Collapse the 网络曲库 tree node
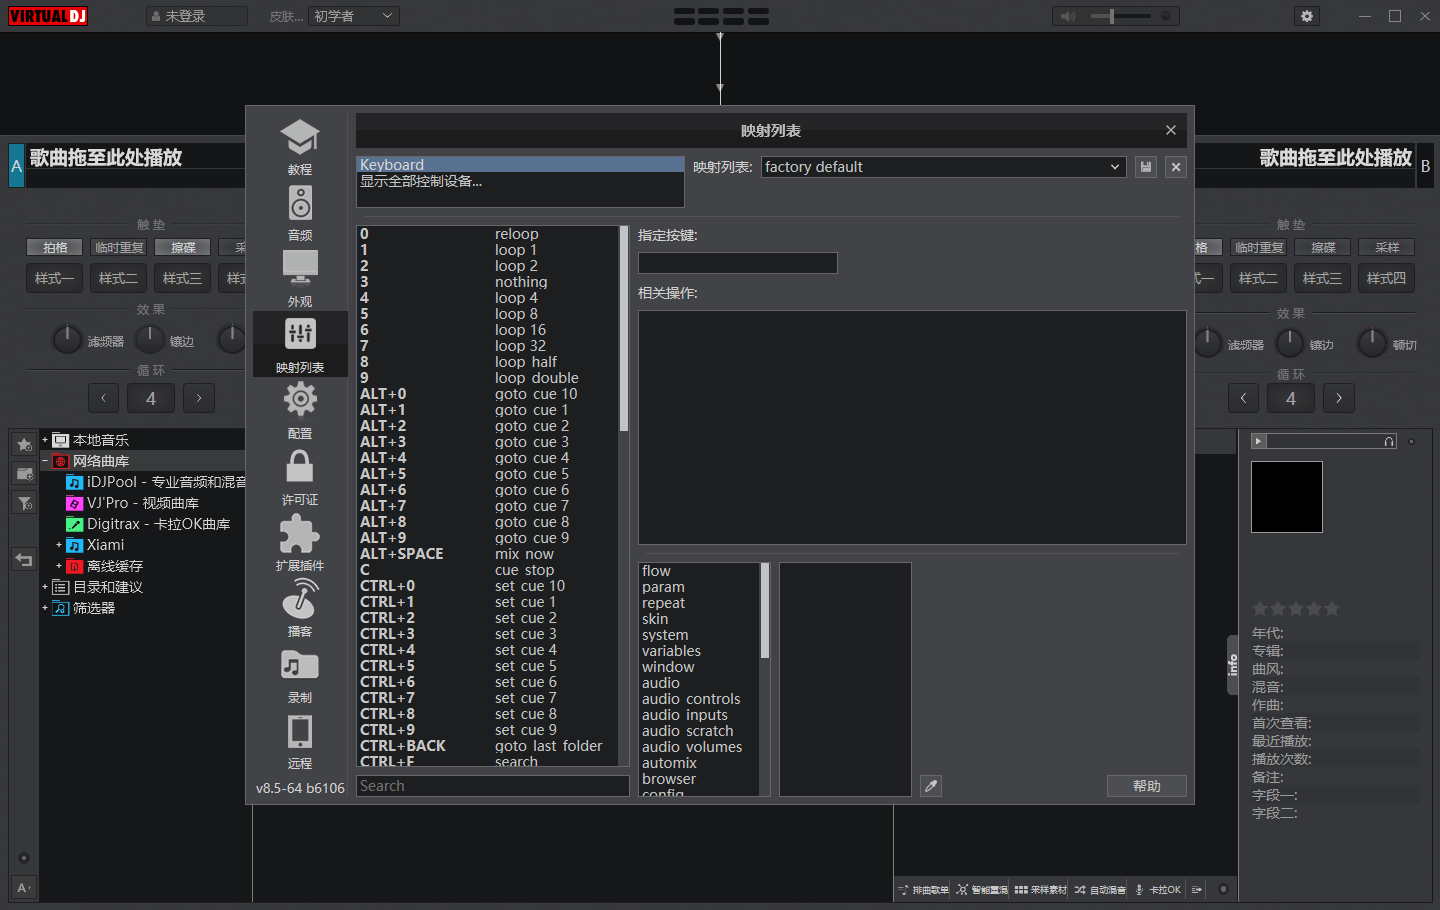This screenshot has height=910, width=1440. coord(45,461)
